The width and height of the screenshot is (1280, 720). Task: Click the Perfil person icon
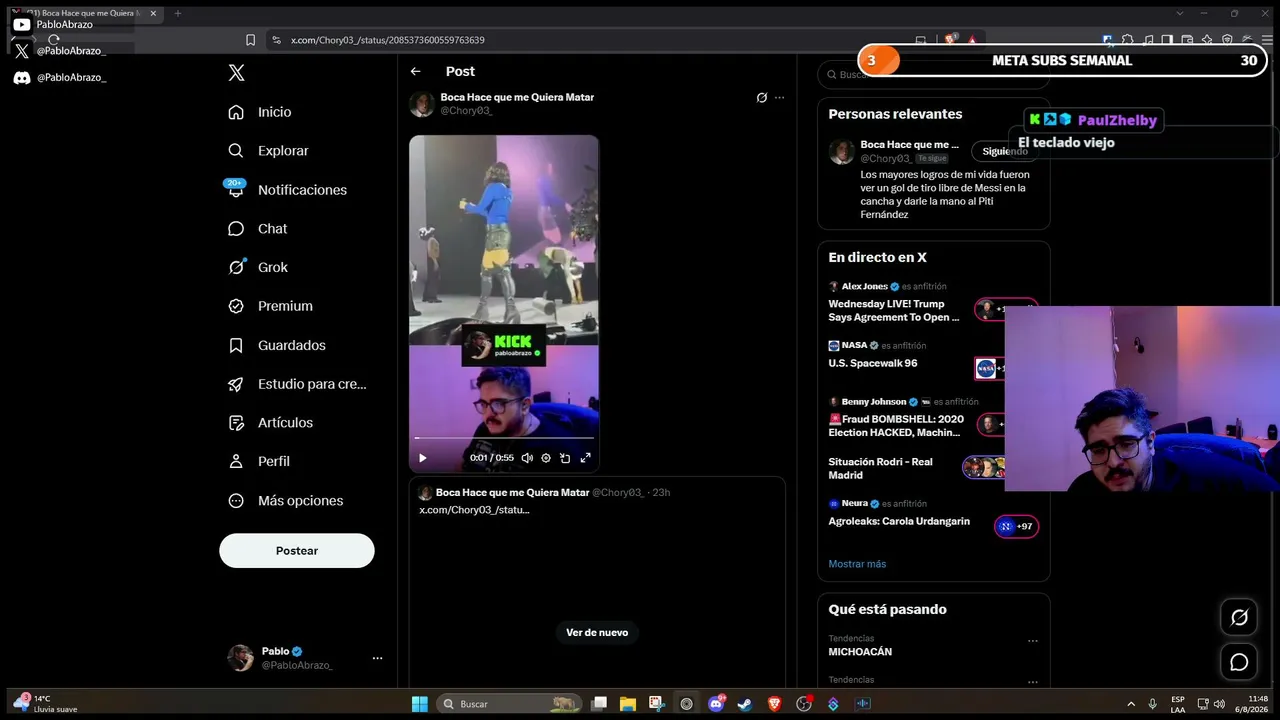(x=236, y=462)
